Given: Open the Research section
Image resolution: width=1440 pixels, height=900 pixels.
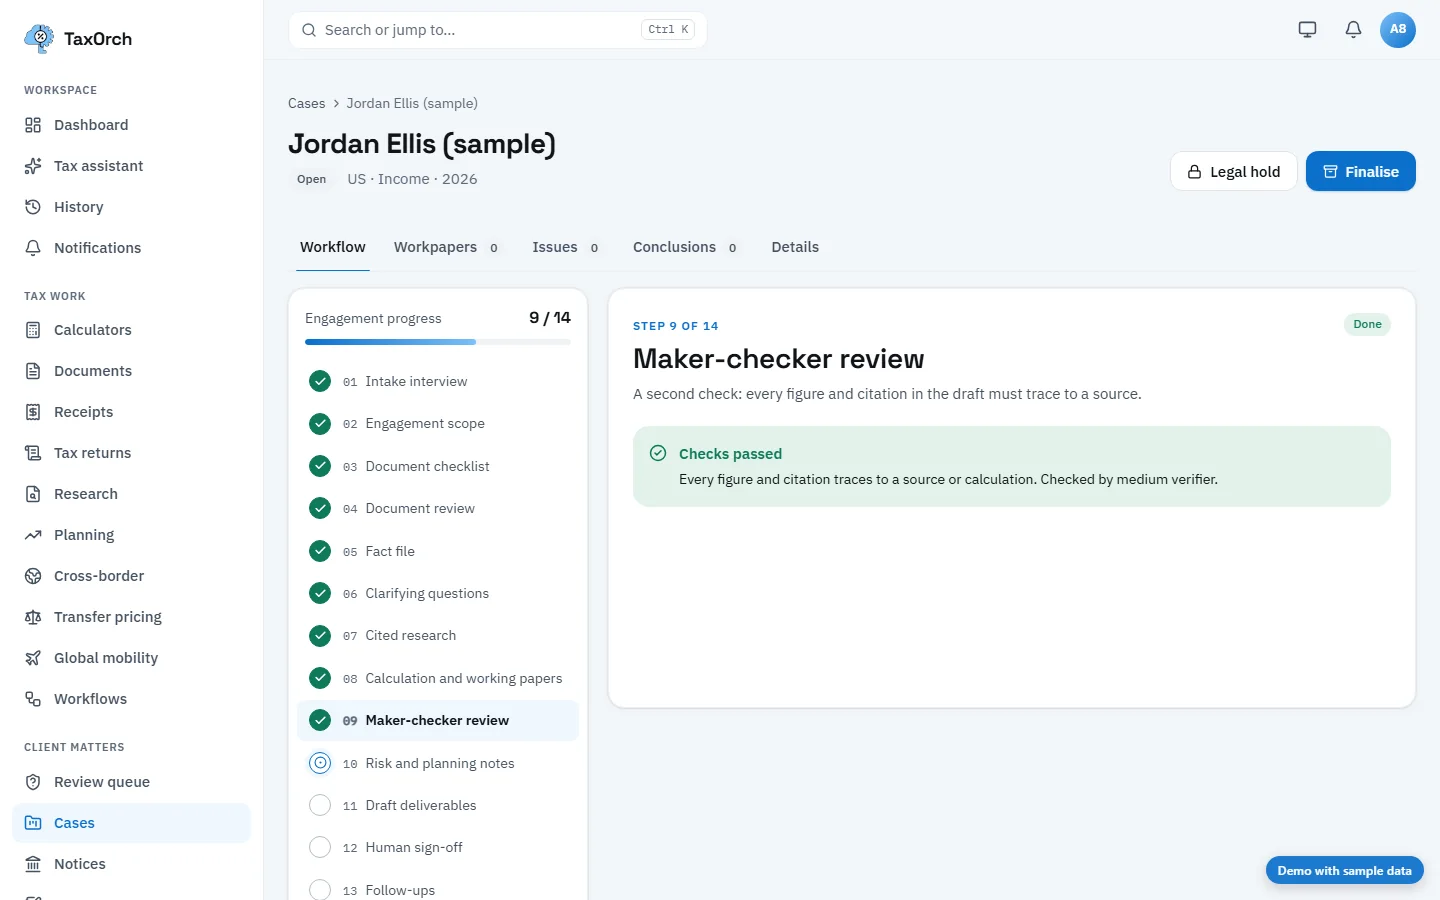Looking at the screenshot, I should pyautogui.click(x=131, y=494).
